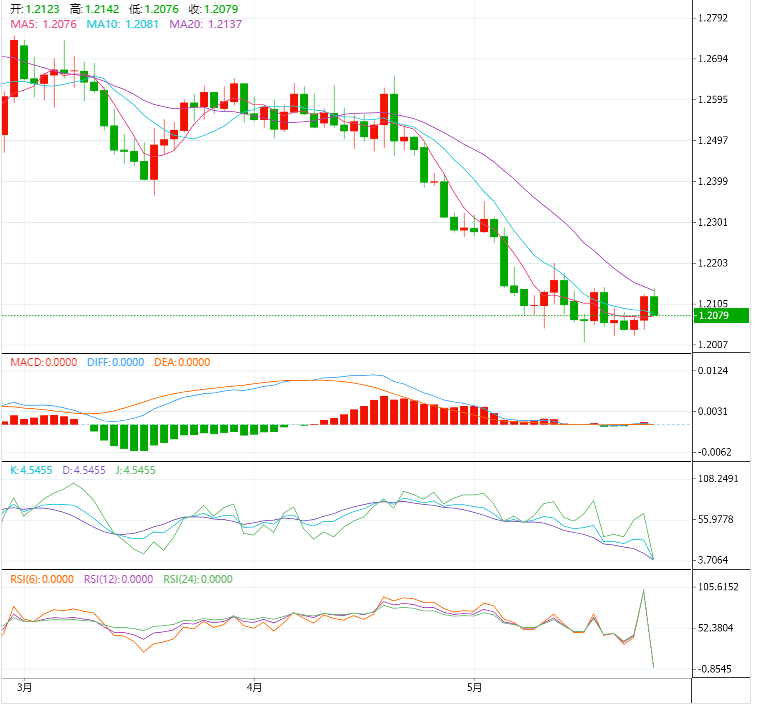Click the K:4.5455 indicator label

[31, 470]
